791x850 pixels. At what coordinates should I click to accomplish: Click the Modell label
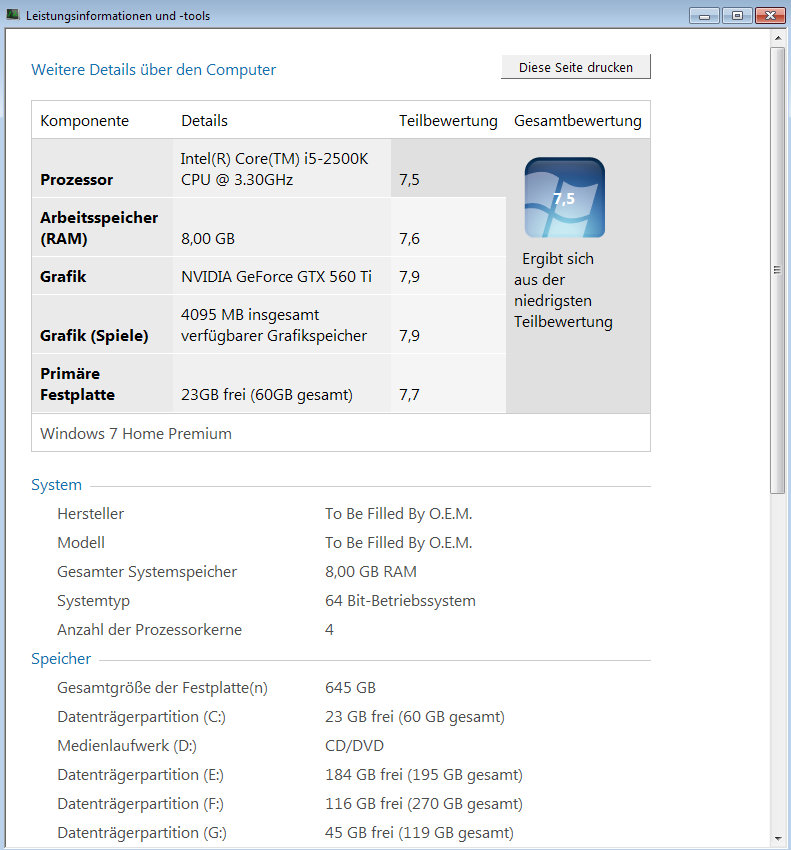(81, 543)
